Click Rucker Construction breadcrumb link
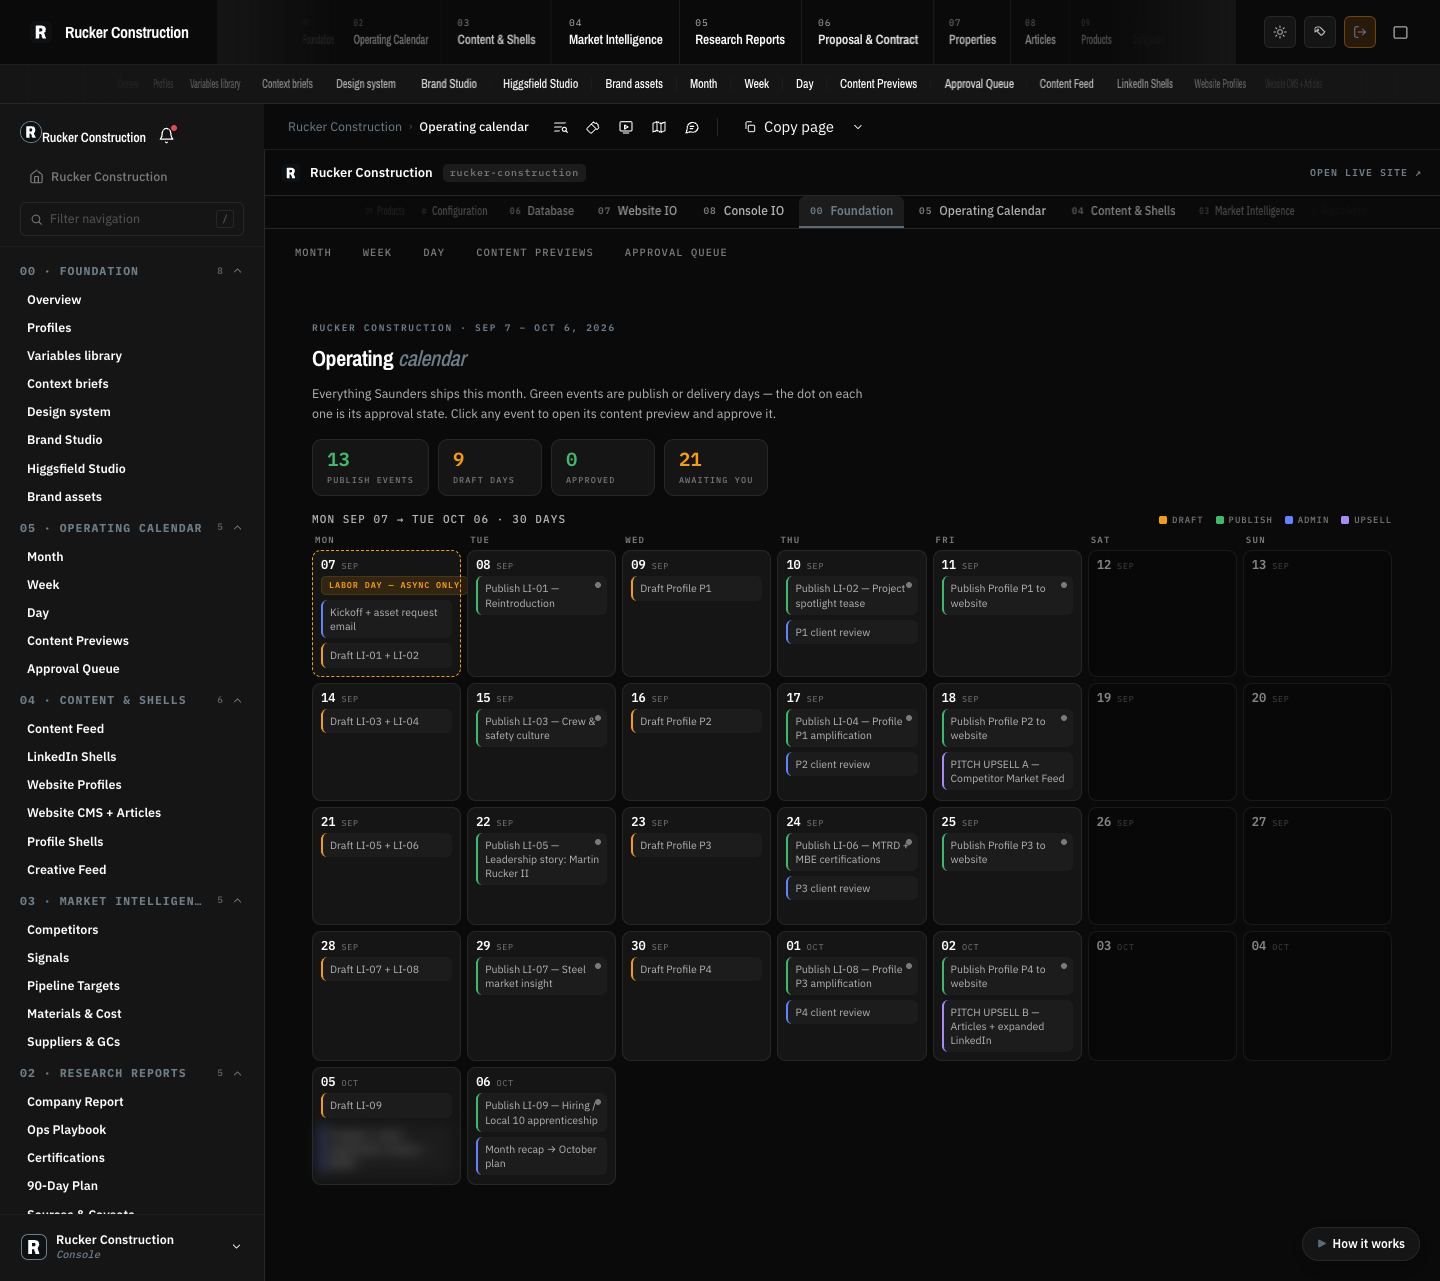1440x1281 pixels. (x=345, y=127)
